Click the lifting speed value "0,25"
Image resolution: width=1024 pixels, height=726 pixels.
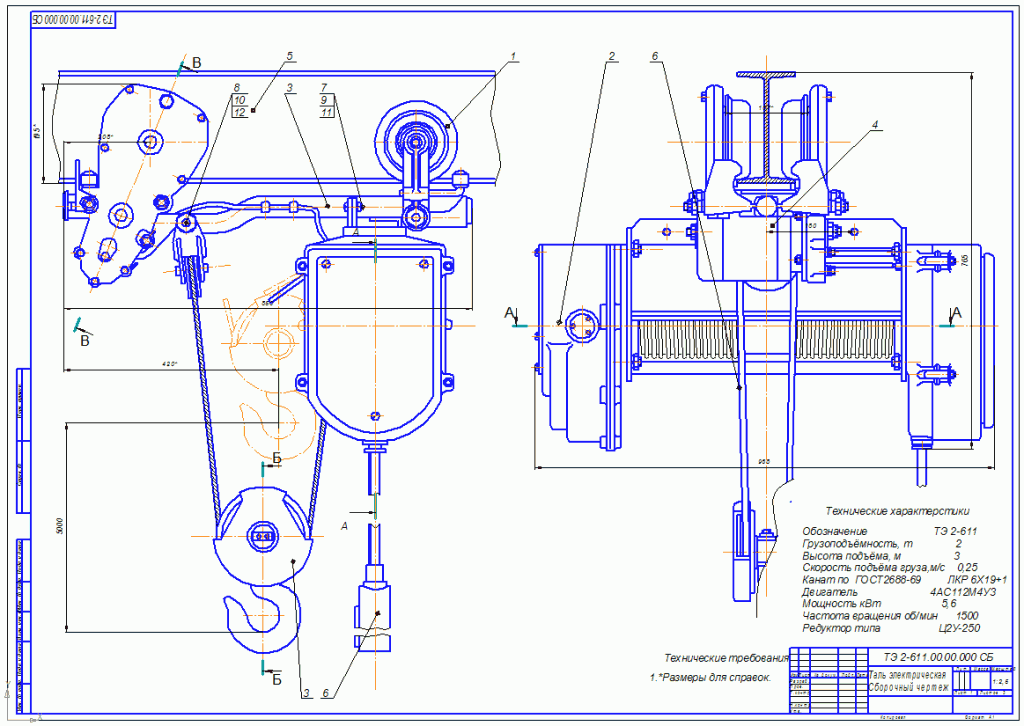[967, 567]
